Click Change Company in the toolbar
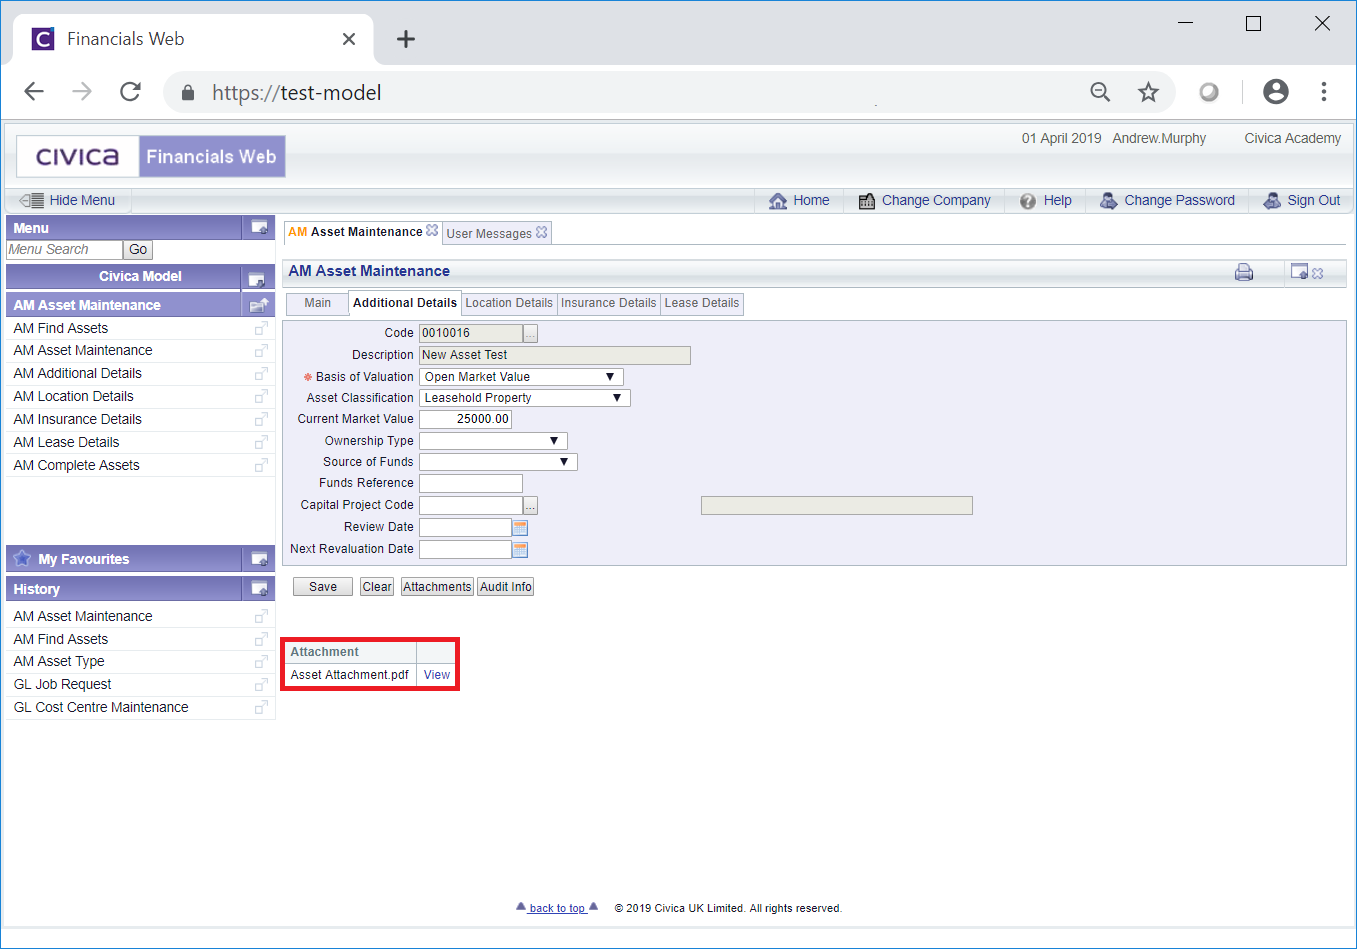The width and height of the screenshot is (1357, 949). pyautogui.click(x=924, y=200)
